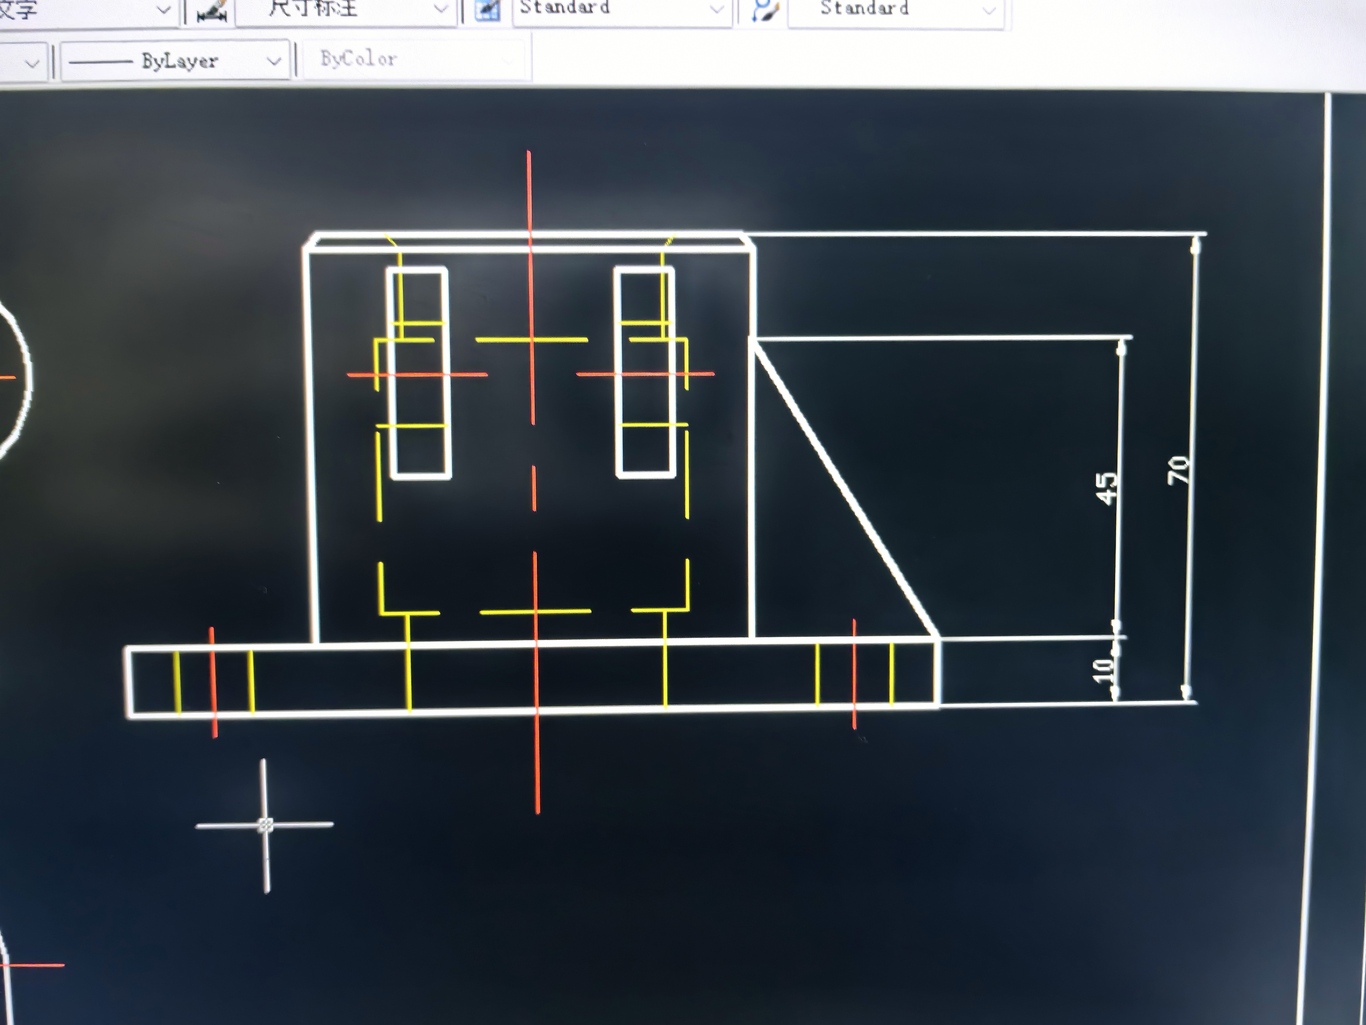Click the dimension style manager icon
The width and height of the screenshot is (1366, 1025).
[x=212, y=11]
